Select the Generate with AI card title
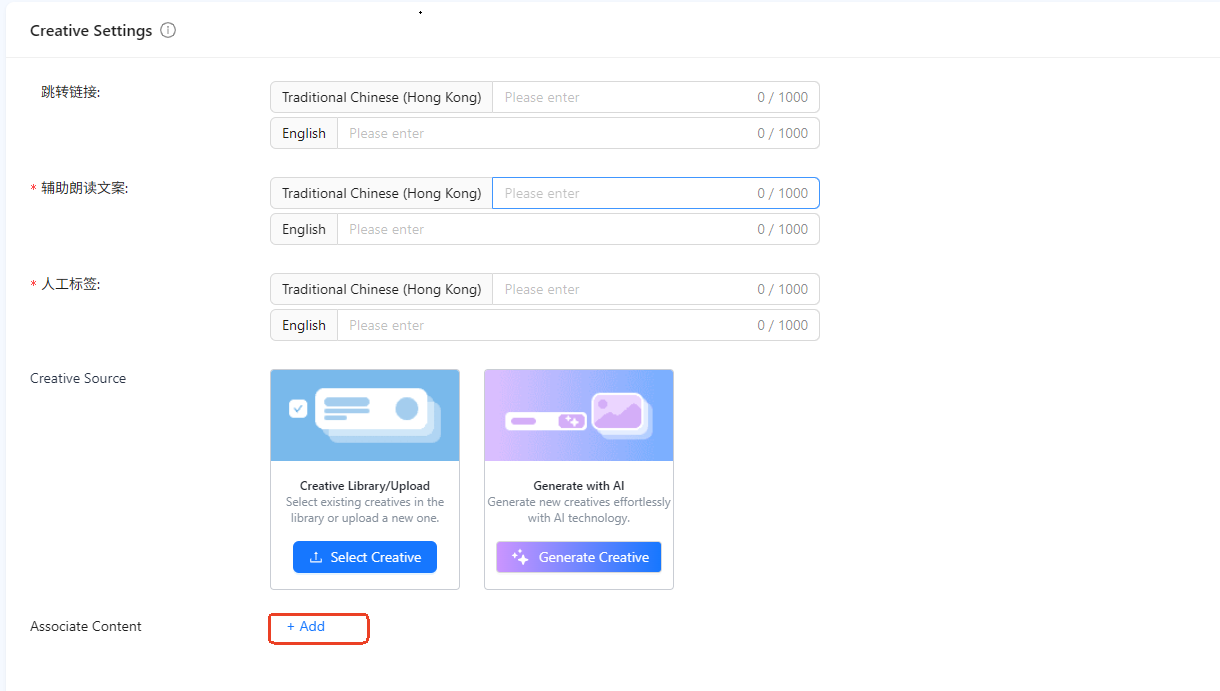 (x=579, y=486)
